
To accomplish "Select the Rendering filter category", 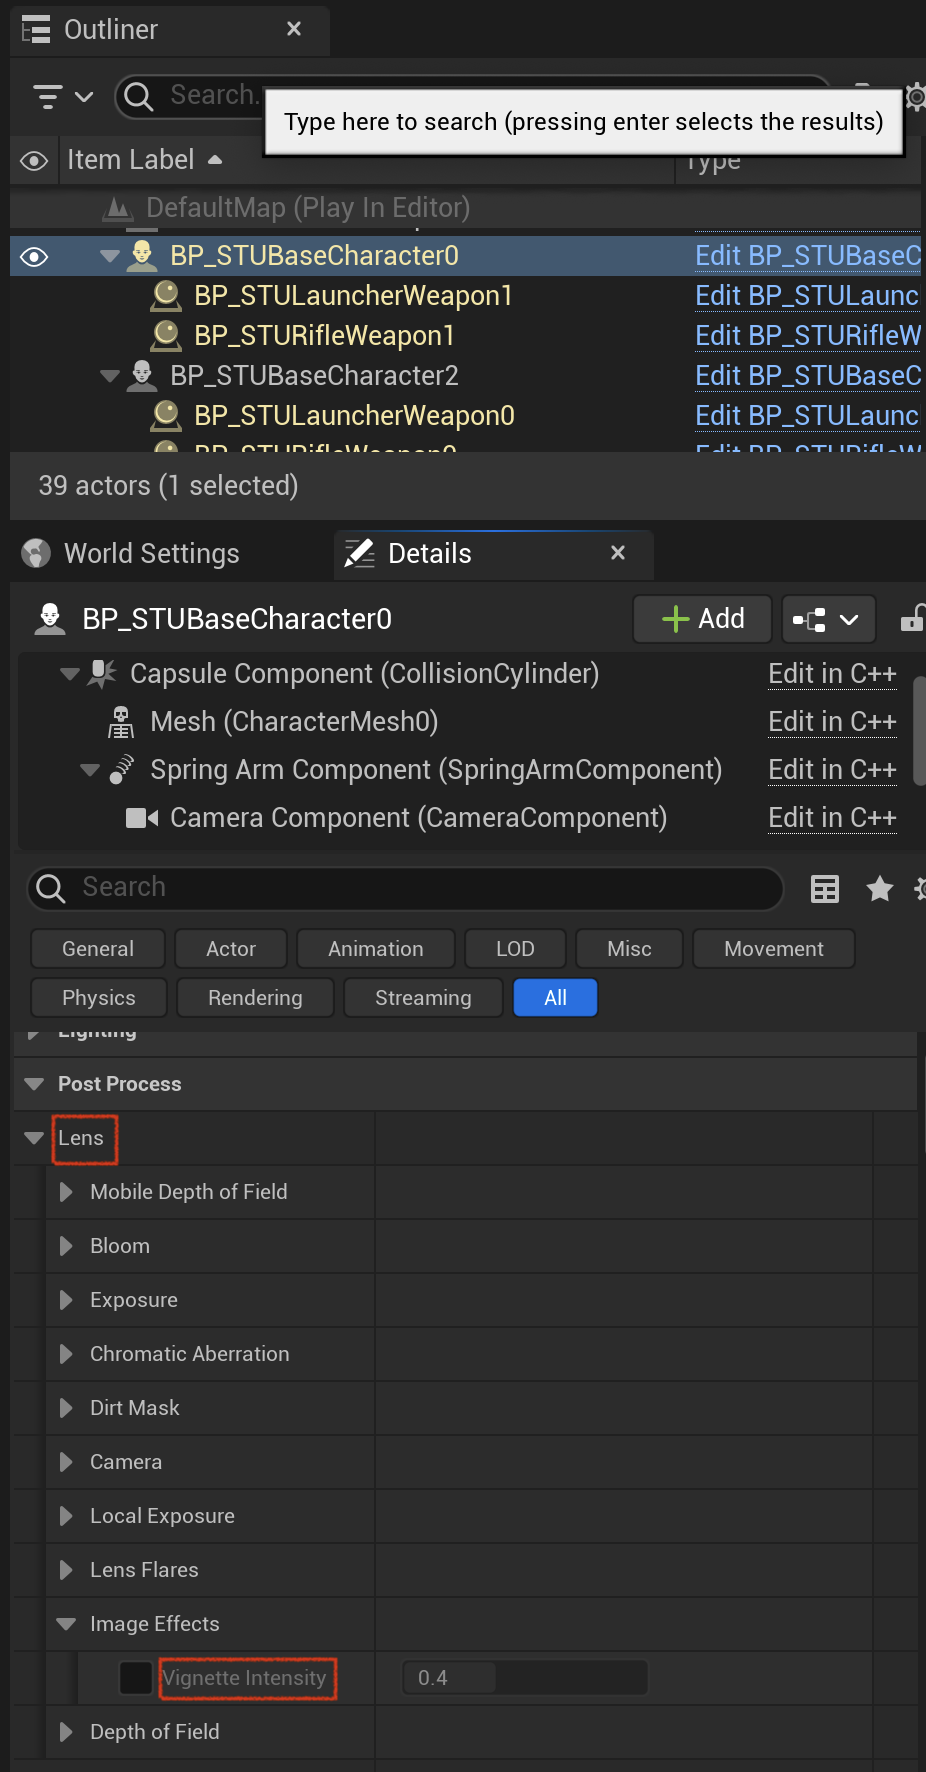I will (255, 998).
